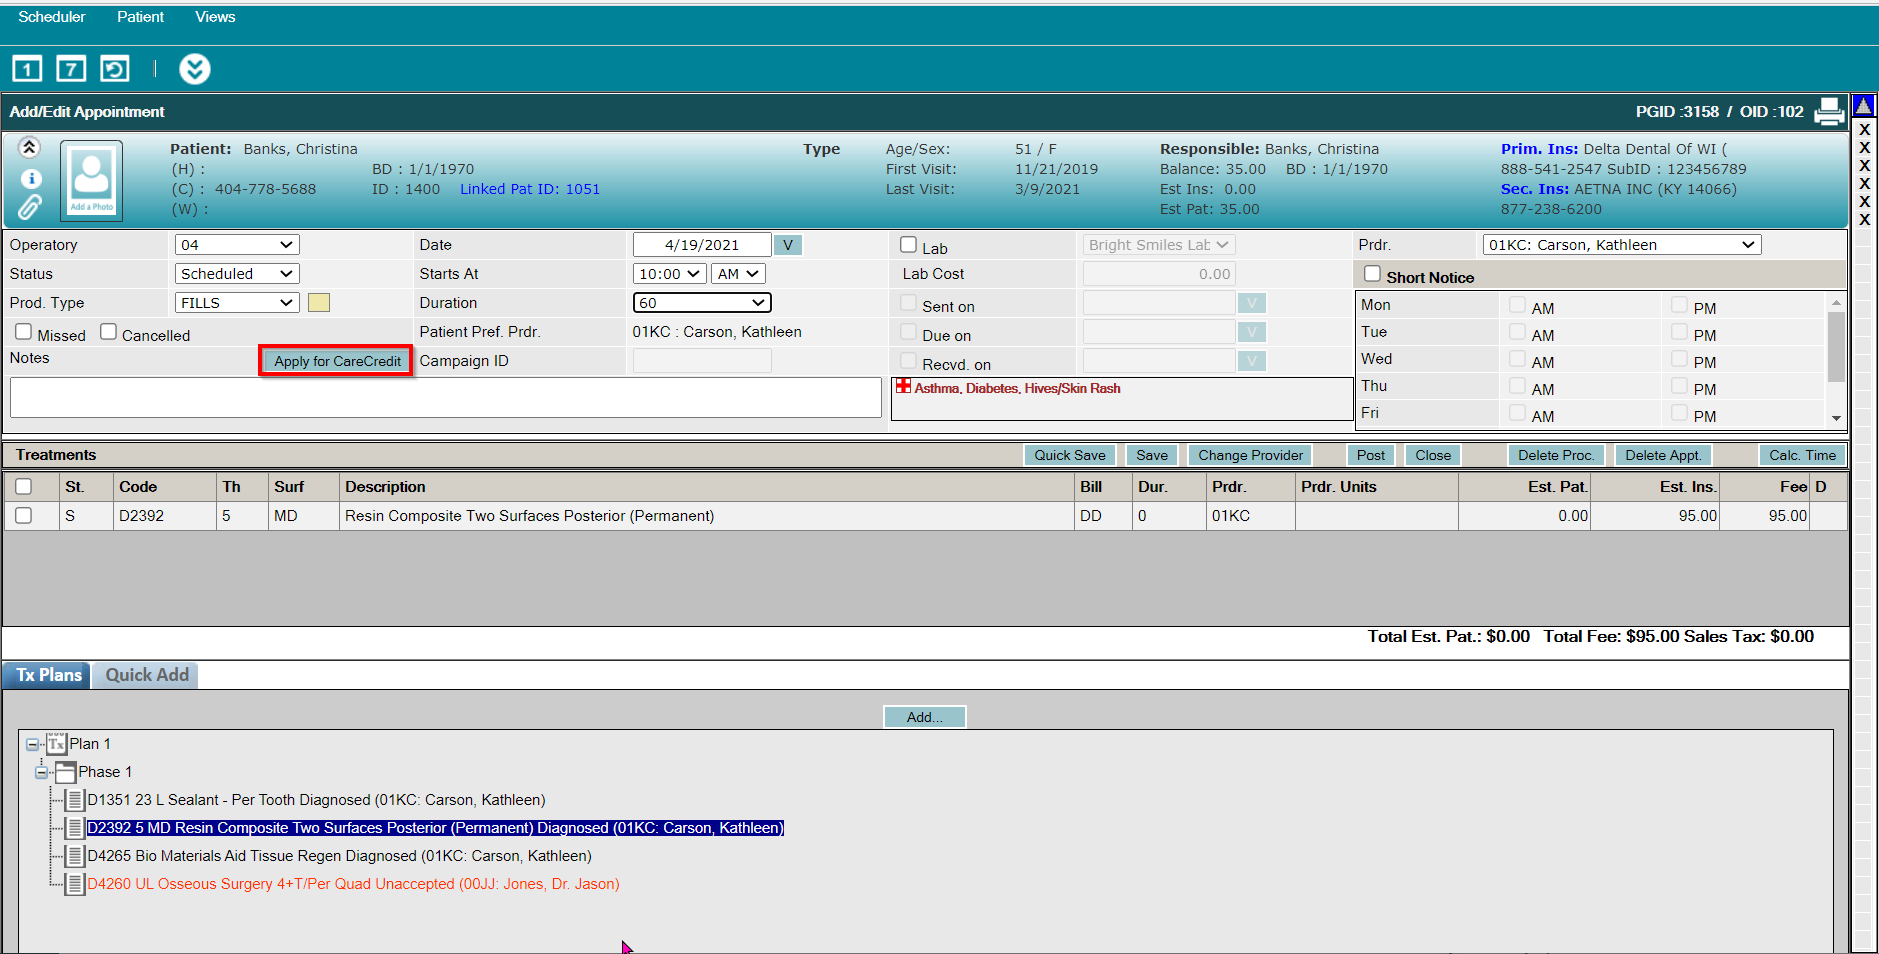
Task: Click the patient photo placeholder
Action: (91, 180)
